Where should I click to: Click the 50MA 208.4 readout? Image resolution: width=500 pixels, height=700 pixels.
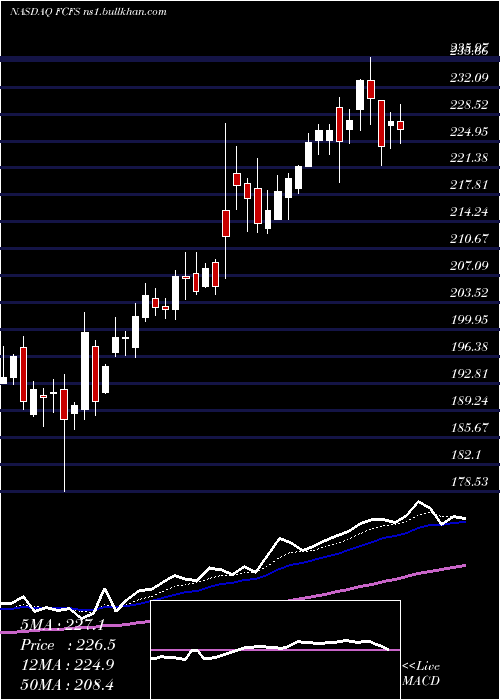[x=67, y=684]
